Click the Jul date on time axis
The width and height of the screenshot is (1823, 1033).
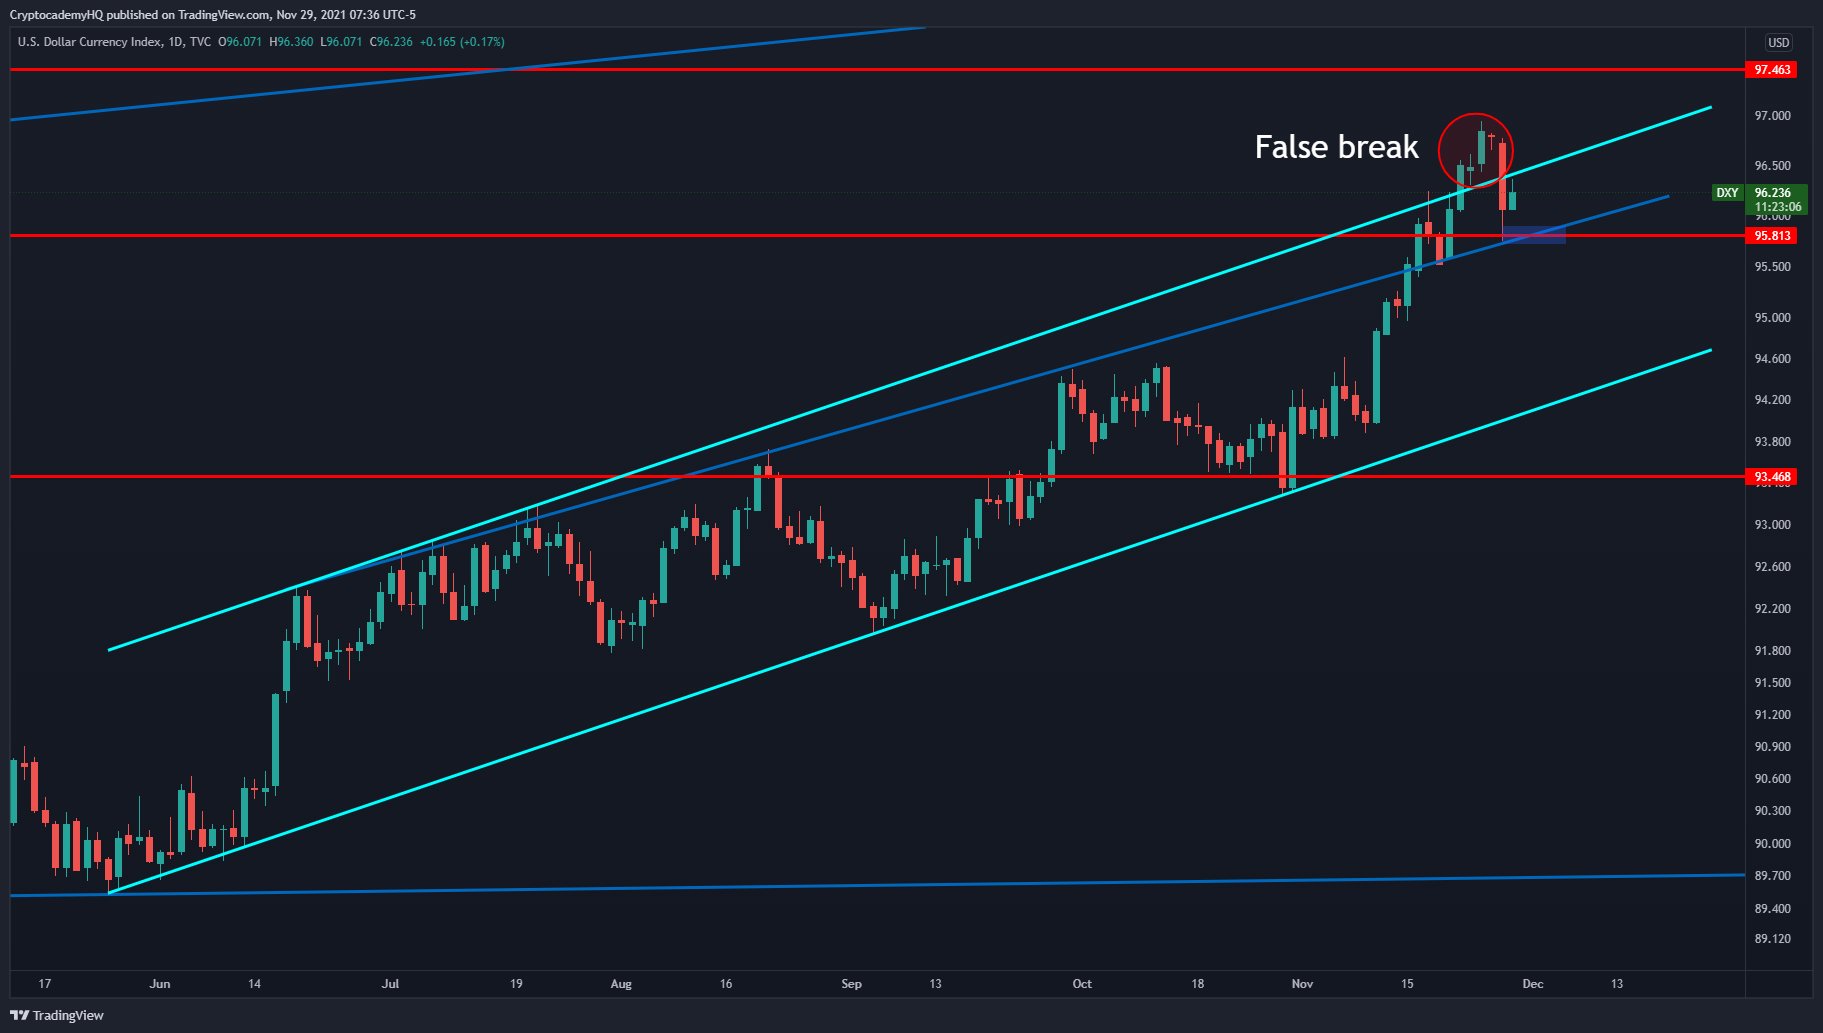(390, 984)
